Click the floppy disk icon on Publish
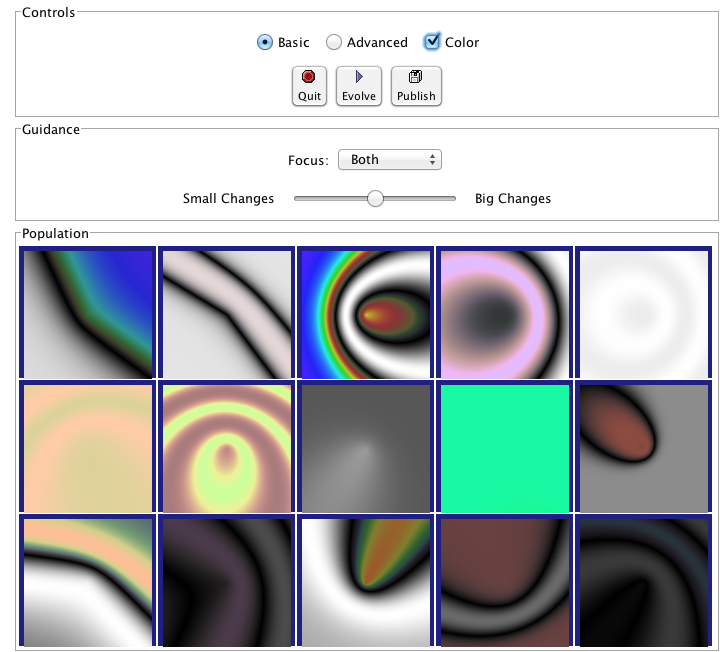720x652 pixels. pyautogui.click(x=416, y=76)
